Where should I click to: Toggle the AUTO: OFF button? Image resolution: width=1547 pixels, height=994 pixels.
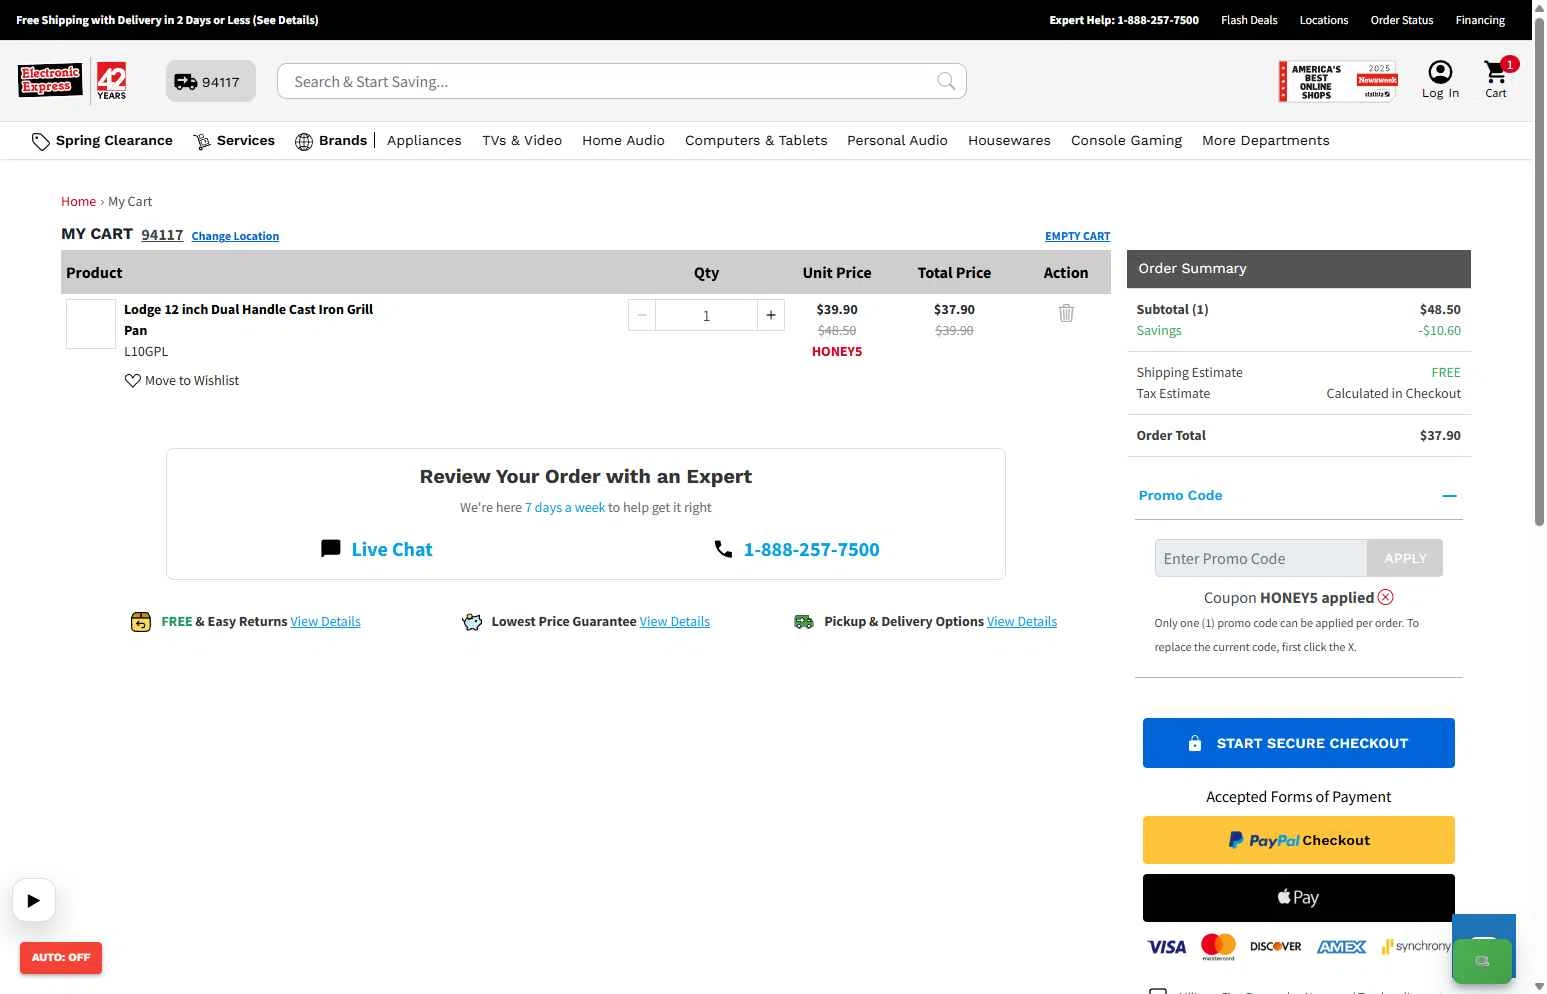point(61,957)
